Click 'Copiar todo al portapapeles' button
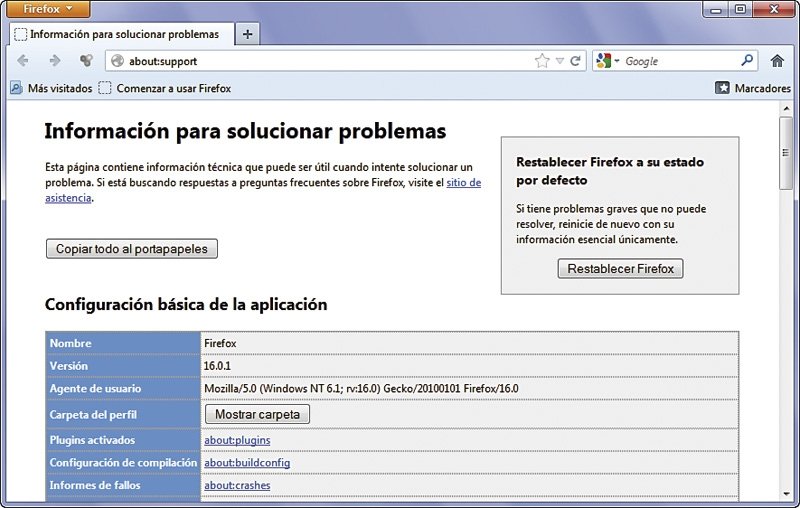The image size is (800, 508). click(x=132, y=249)
